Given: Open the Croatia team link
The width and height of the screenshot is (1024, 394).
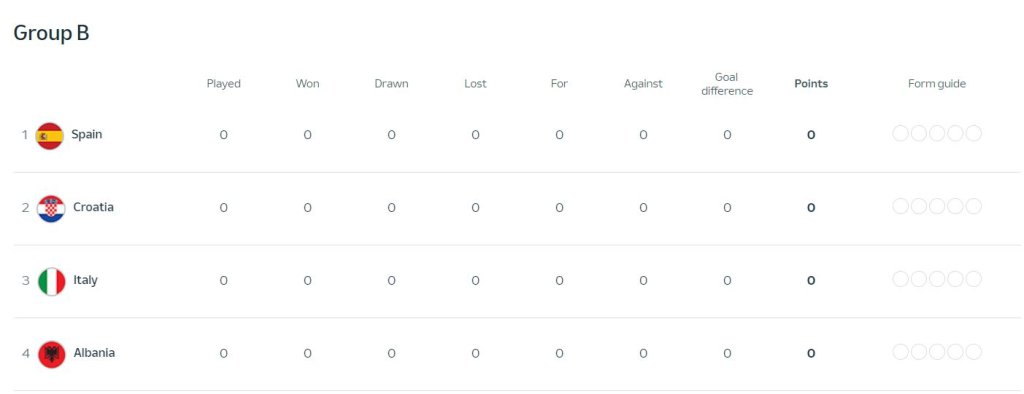Looking at the screenshot, I should pyautogui.click(x=93, y=207).
